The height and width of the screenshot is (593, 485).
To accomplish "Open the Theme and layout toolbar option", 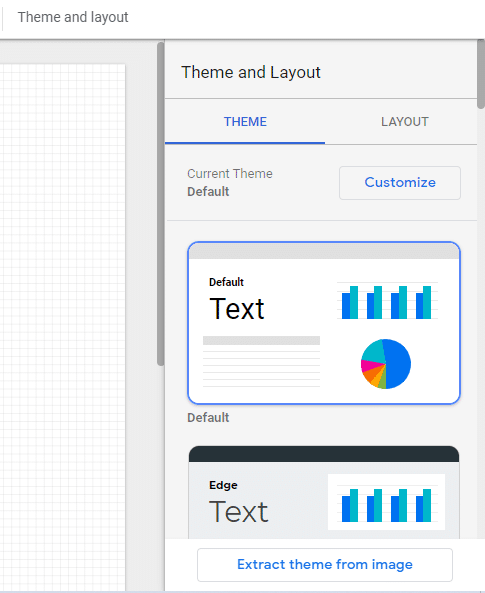I will (73, 17).
